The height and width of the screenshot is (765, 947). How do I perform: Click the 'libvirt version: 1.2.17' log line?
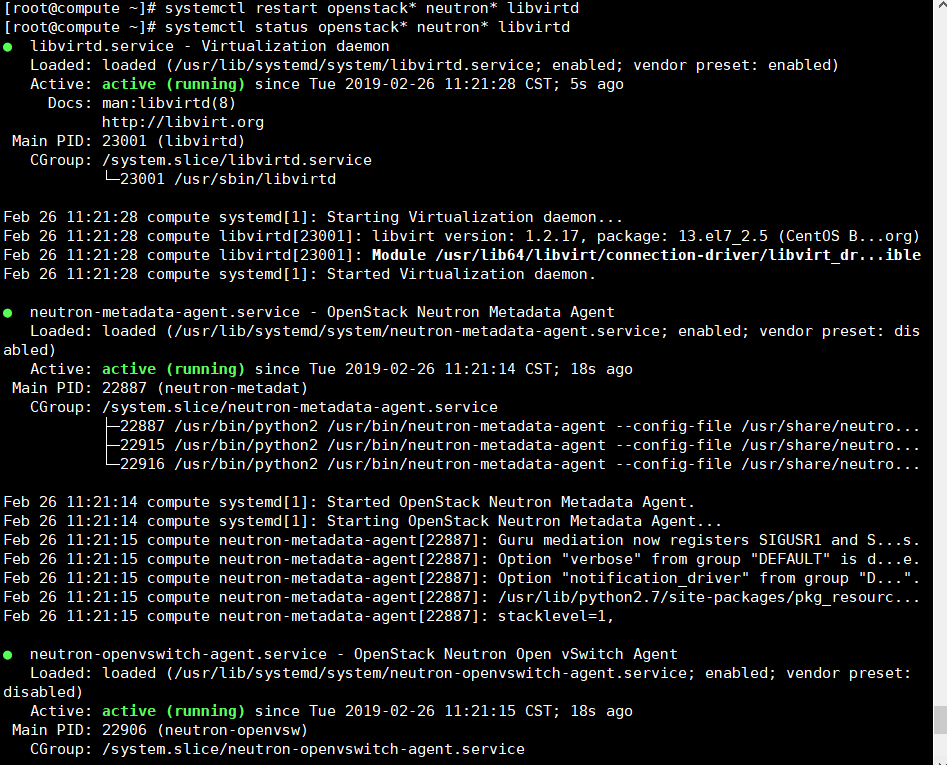click(461, 236)
